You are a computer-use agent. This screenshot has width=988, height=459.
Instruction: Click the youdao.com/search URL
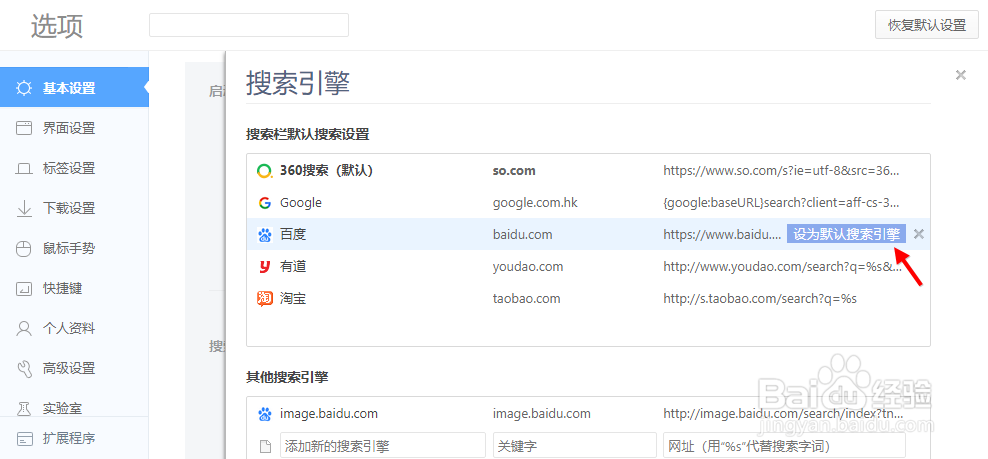point(783,267)
